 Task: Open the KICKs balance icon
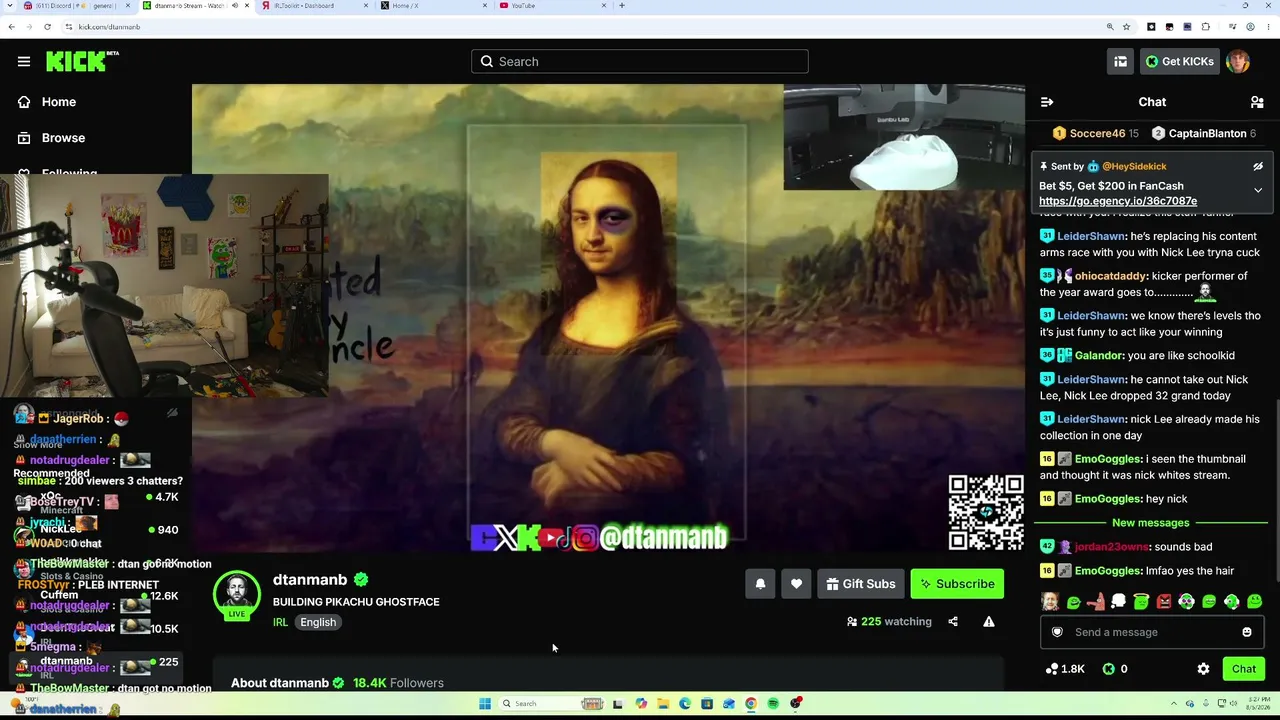(x=1108, y=669)
